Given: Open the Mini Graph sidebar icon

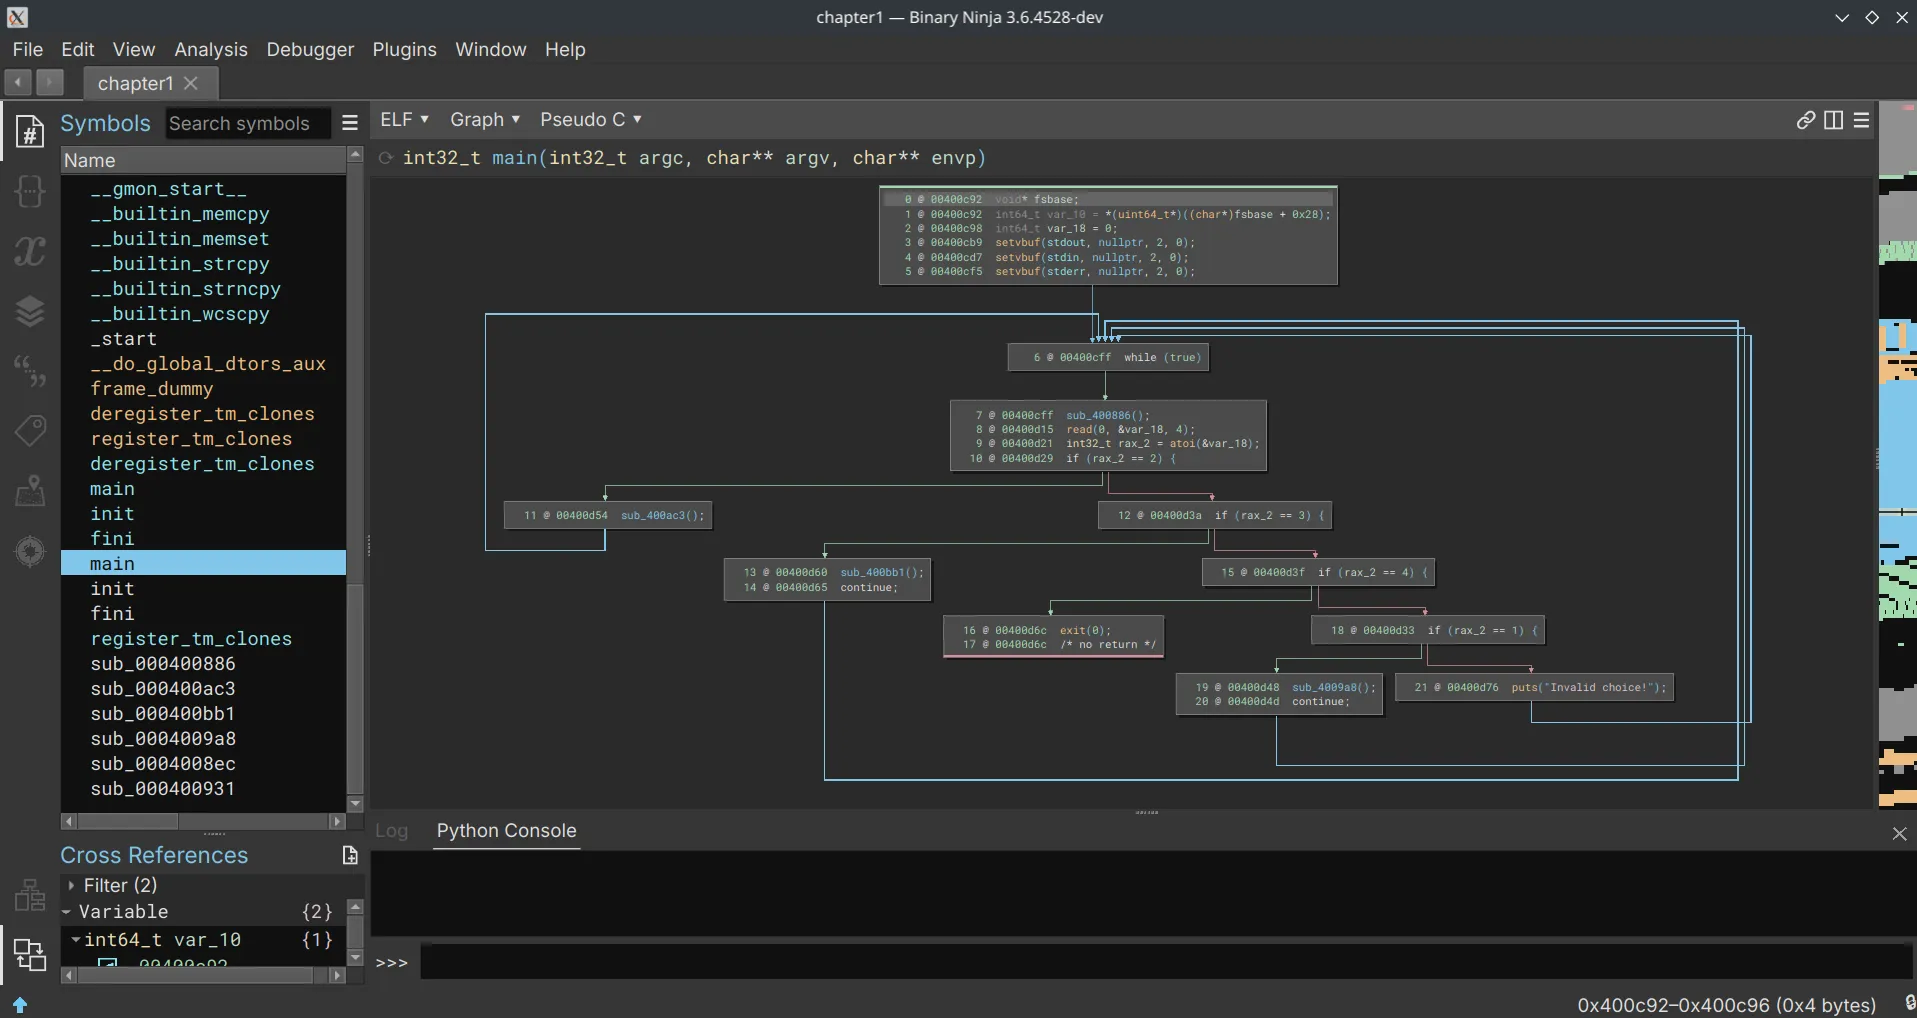Looking at the screenshot, I should pyautogui.click(x=30, y=895).
